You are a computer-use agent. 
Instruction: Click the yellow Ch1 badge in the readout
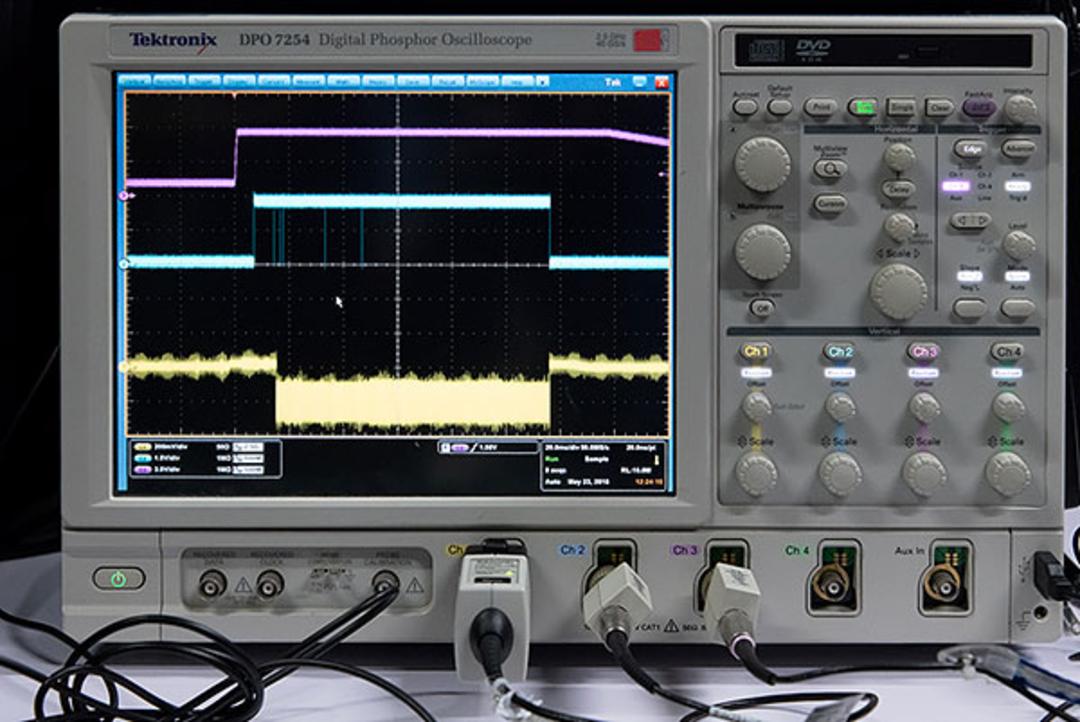click(x=143, y=447)
